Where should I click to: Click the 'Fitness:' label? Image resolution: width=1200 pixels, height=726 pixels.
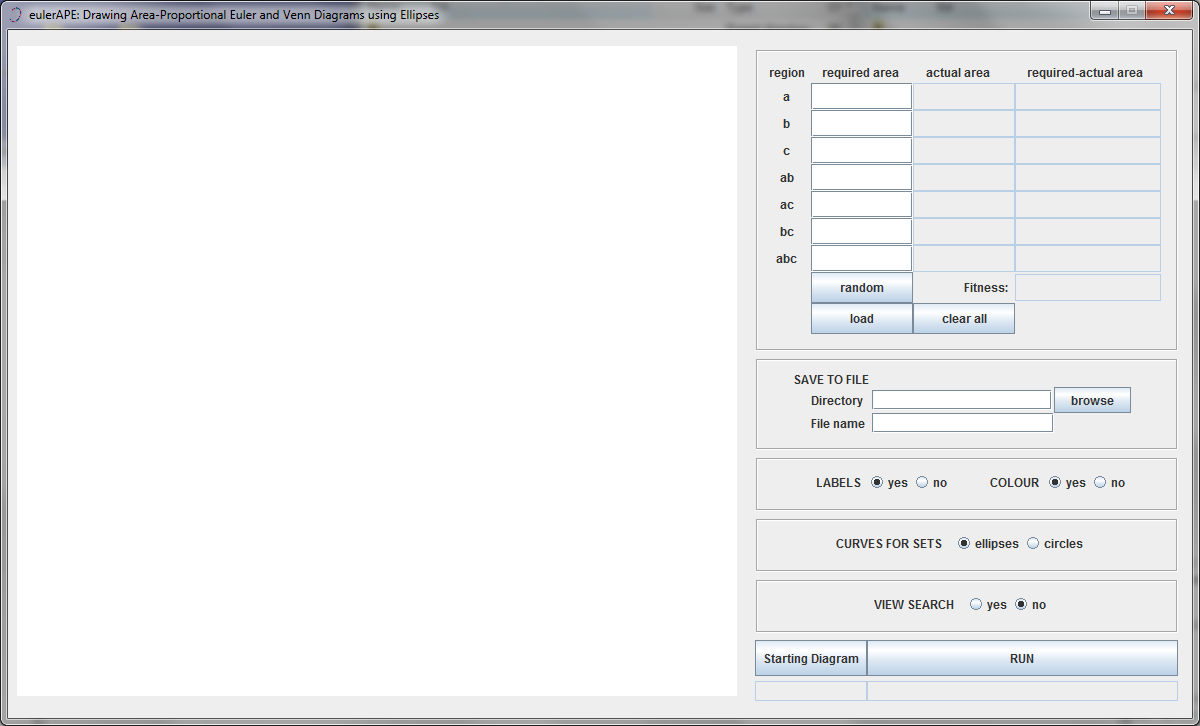pyautogui.click(x=986, y=288)
